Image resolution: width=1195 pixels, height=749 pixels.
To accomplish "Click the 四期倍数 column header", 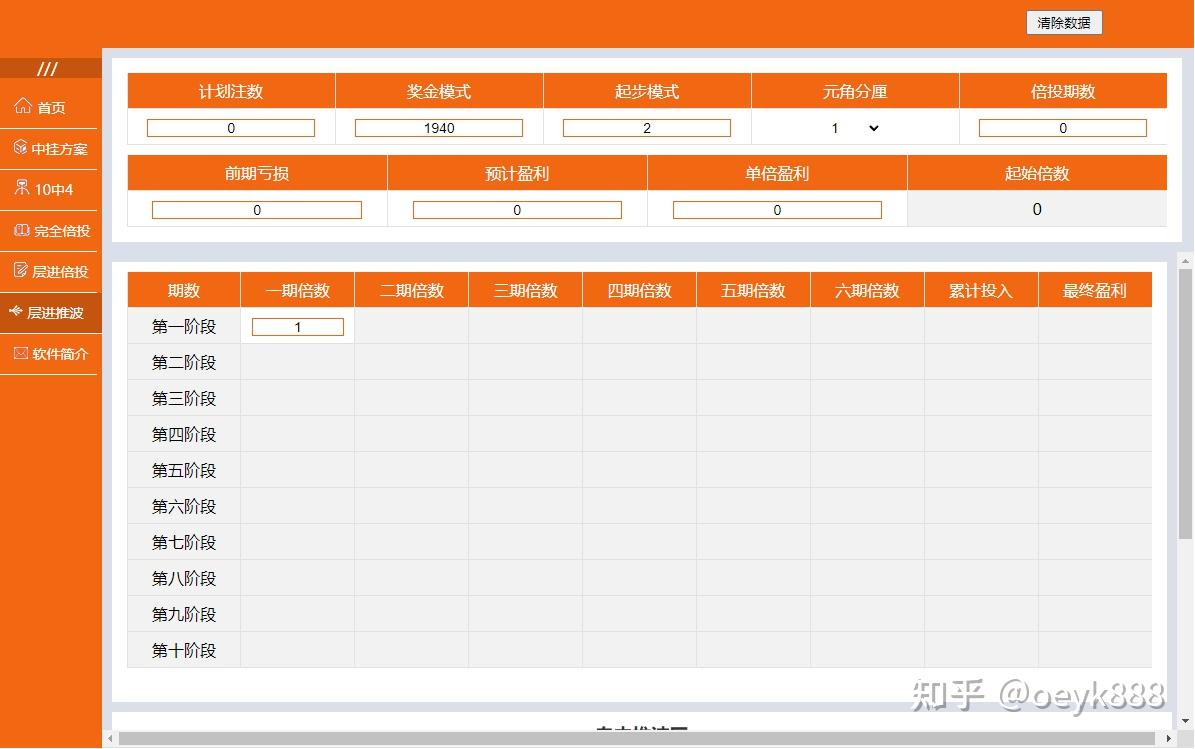I will pyautogui.click(x=639, y=290).
